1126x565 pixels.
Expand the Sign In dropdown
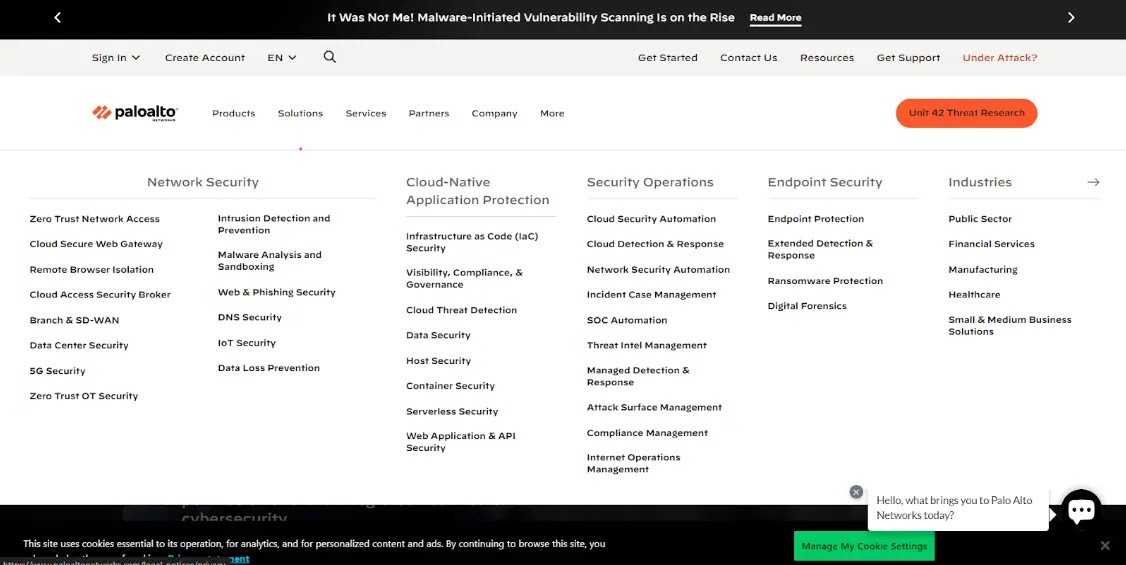point(116,57)
